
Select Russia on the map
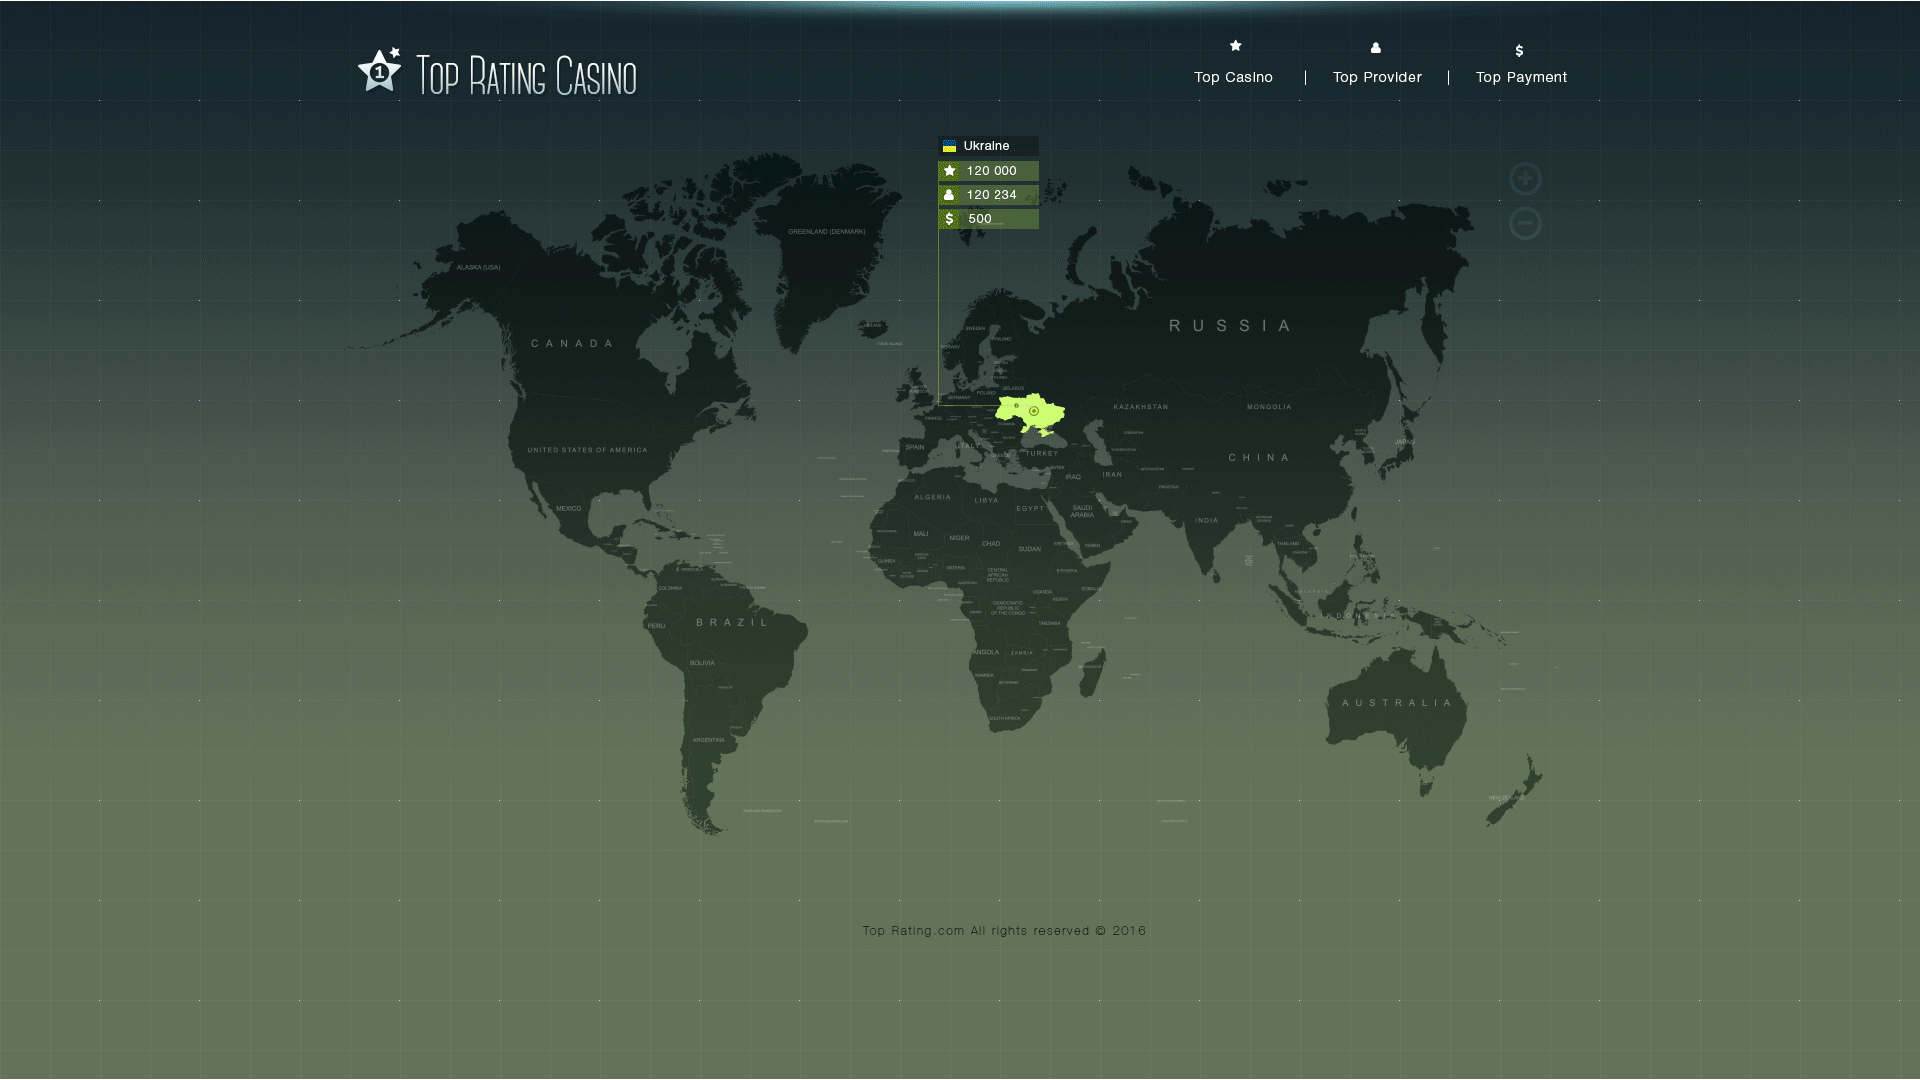point(1230,326)
